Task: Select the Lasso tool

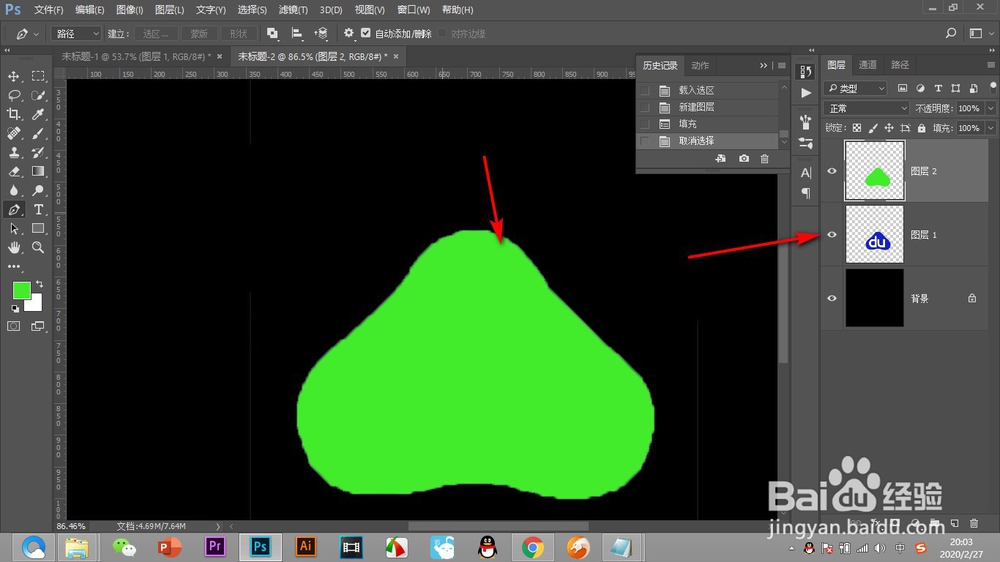Action: (x=13, y=96)
